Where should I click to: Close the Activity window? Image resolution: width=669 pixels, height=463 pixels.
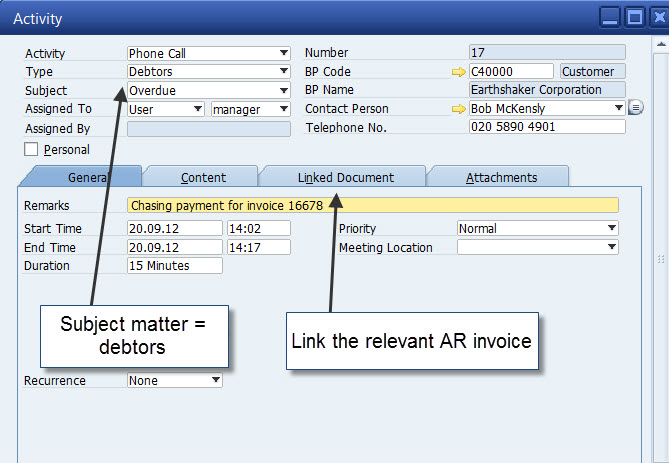tap(656, 17)
